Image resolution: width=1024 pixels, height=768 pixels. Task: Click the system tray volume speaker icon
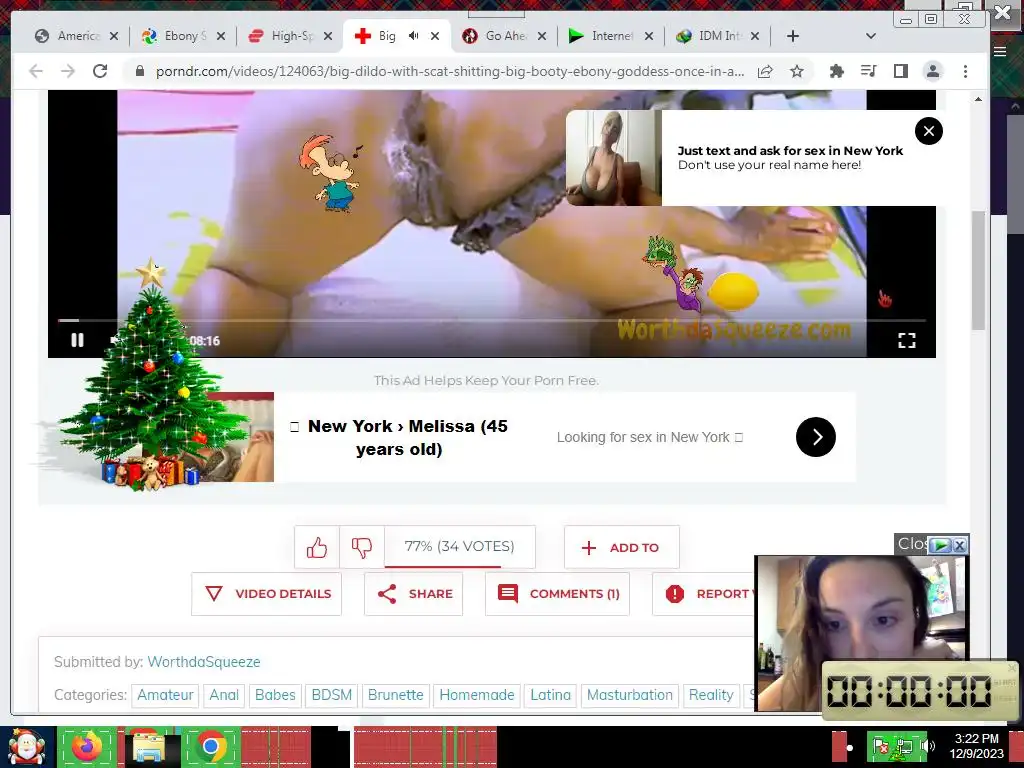pyautogui.click(x=926, y=746)
